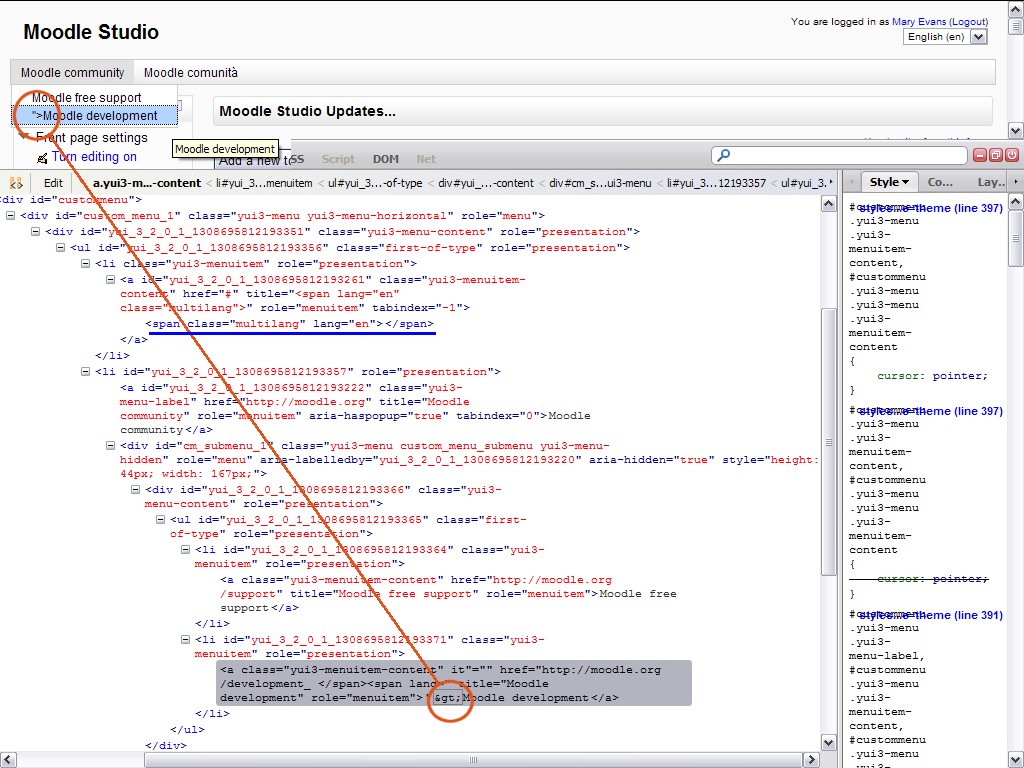Viewport: 1024px width, 768px height.
Task: Click the page scrollbar down arrow
Action: tap(1016, 130)
